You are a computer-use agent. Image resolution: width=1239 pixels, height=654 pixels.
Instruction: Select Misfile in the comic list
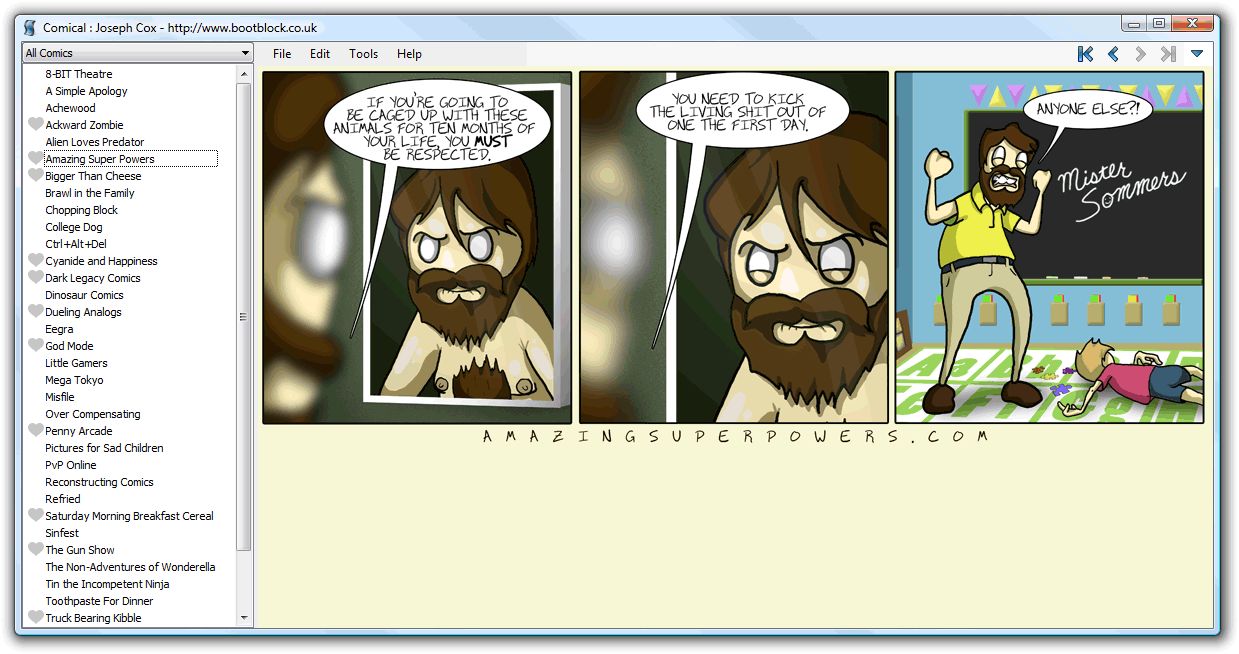60,397
